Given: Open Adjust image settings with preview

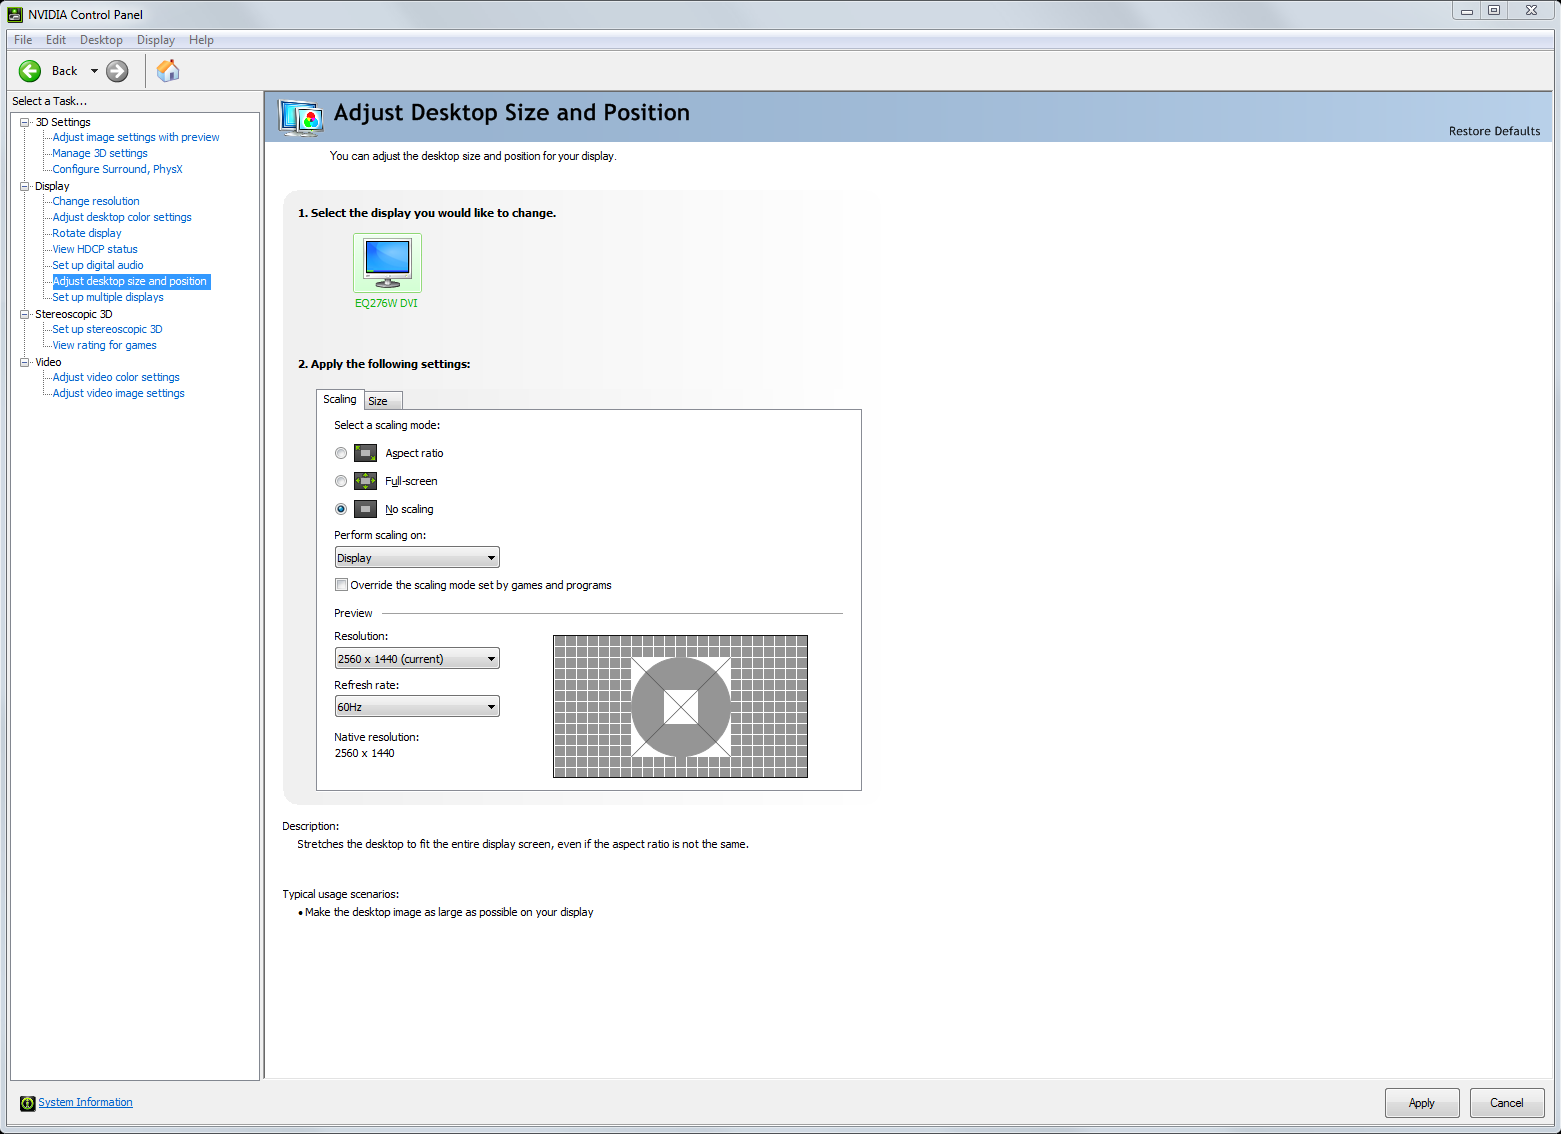Looking at the screenshot, I should 136,137.
